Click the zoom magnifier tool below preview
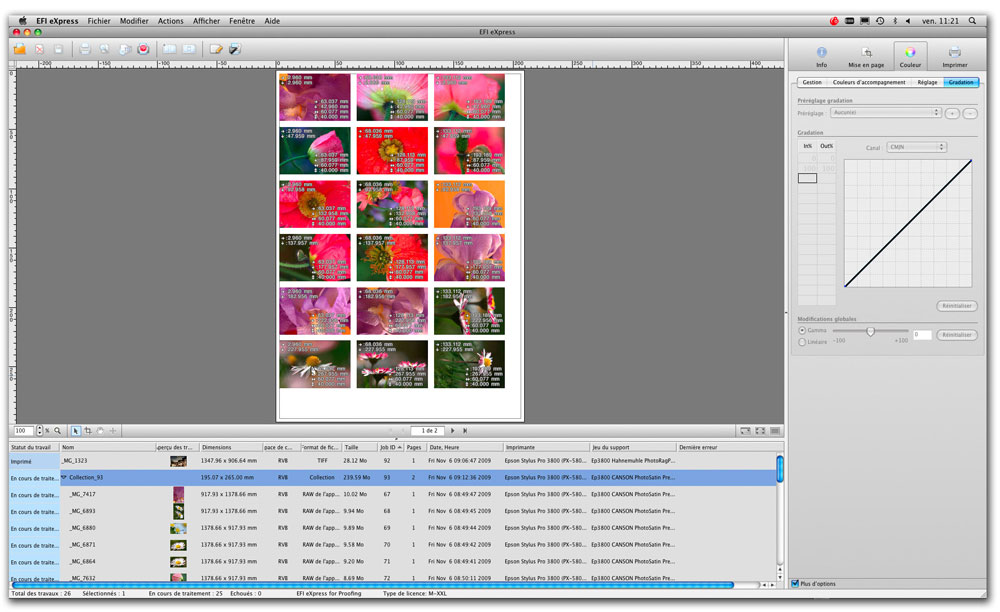Viewport: 1000px width, 612px height. 57,431
